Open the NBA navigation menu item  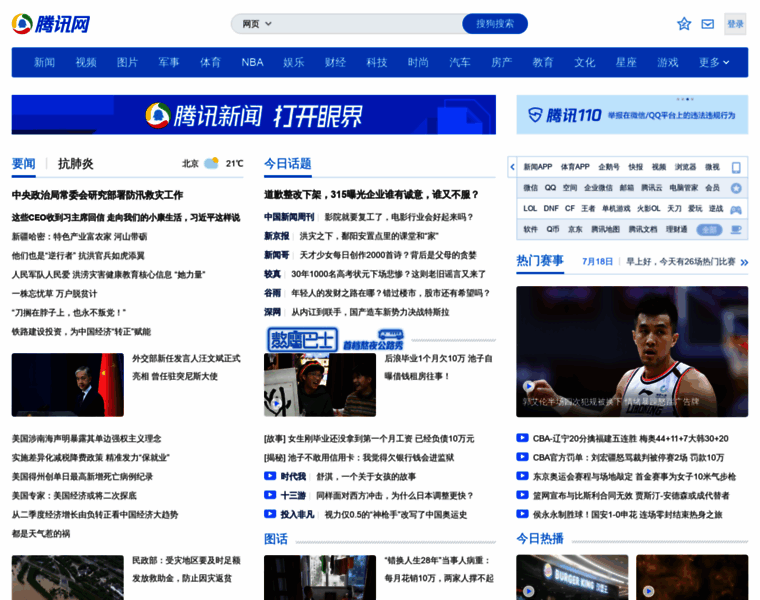click(252, 62)
